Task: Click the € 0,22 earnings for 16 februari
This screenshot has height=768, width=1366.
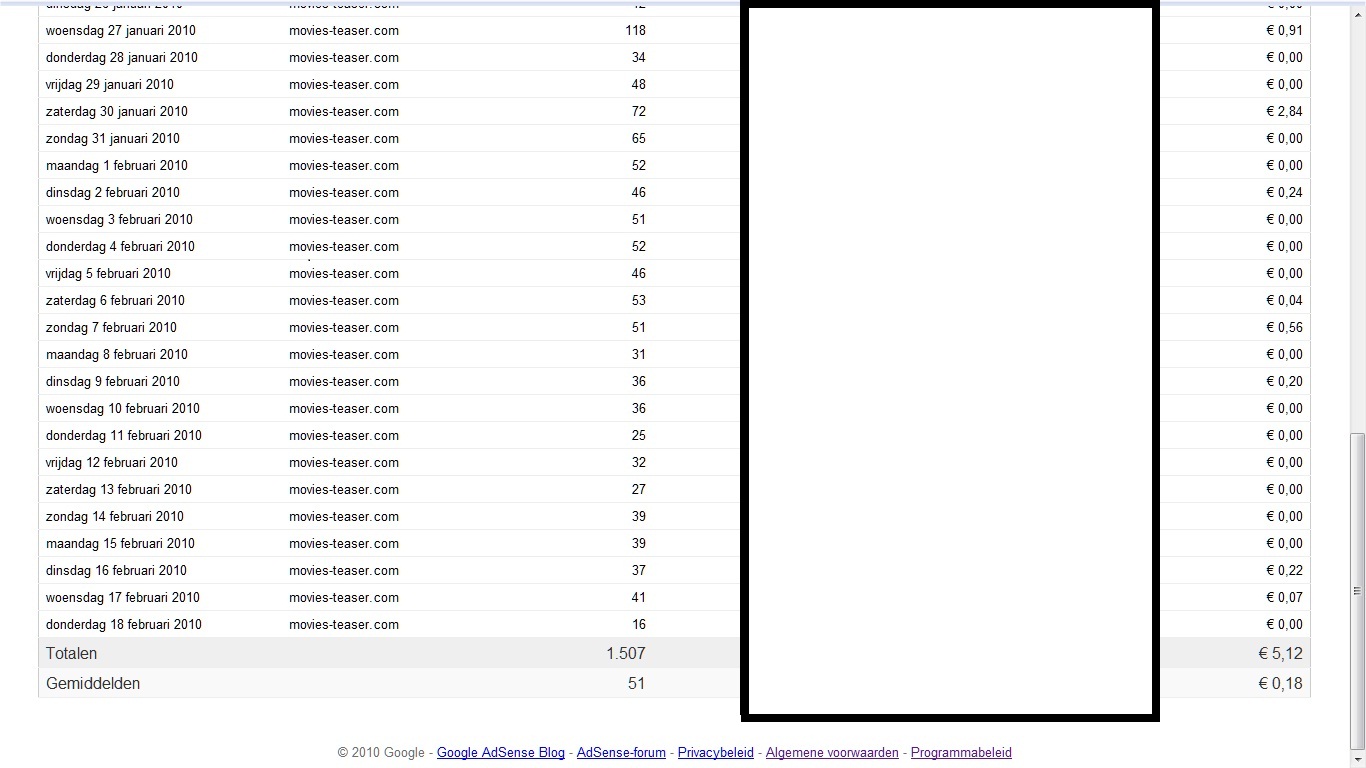Action: point(1285,570)
